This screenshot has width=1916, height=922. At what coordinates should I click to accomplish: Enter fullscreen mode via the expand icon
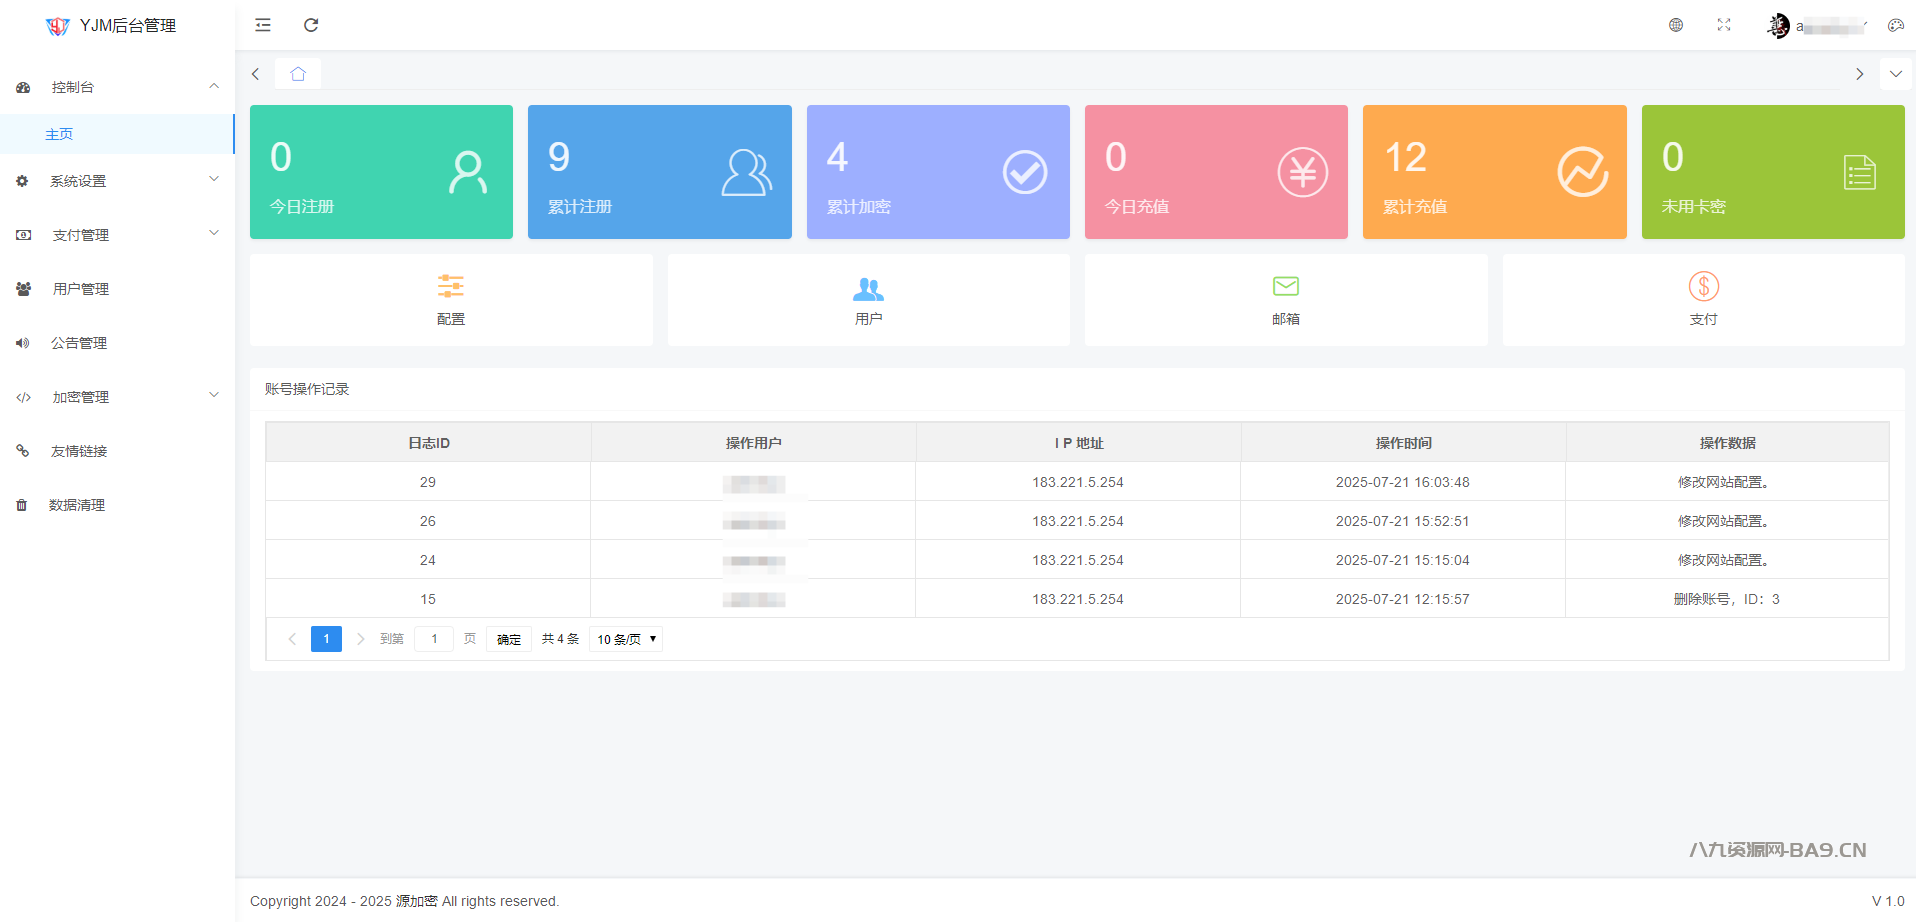click(1724, 25)
